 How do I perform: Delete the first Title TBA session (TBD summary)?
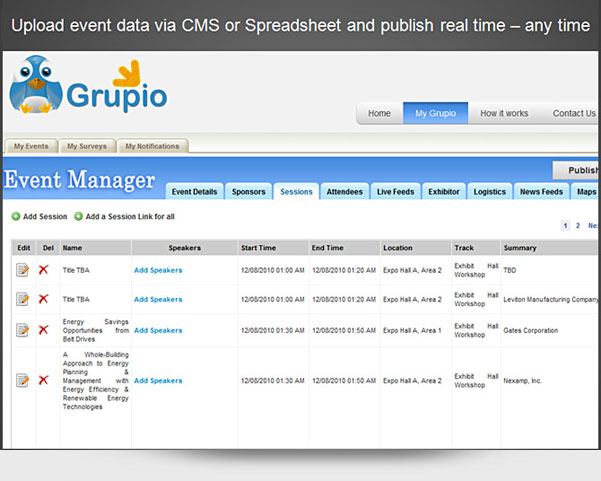[x=43, y=270]
